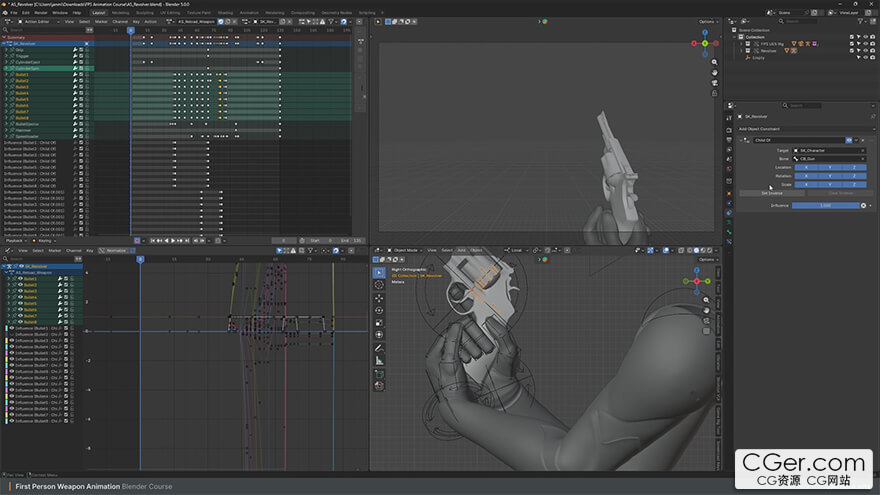Click pan hand icon in upper viewport
Screen dimensions: 880x495
tap(714, 72)
